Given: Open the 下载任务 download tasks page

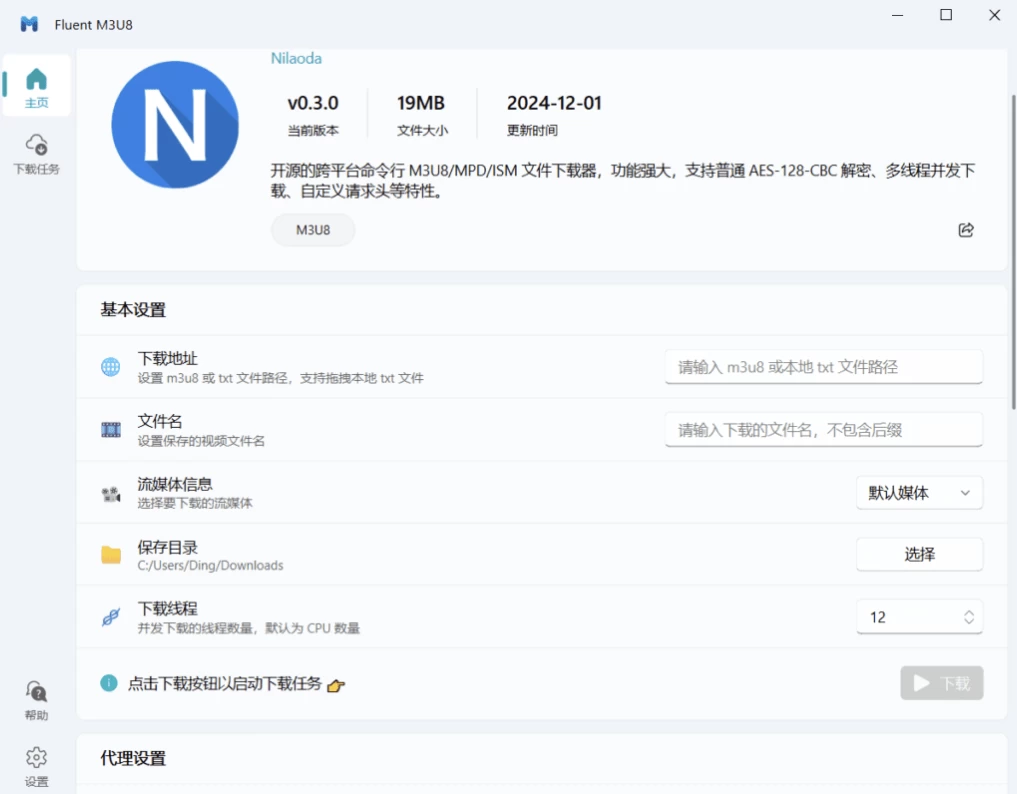Looking at the screenshot, I should pos(37,154).
